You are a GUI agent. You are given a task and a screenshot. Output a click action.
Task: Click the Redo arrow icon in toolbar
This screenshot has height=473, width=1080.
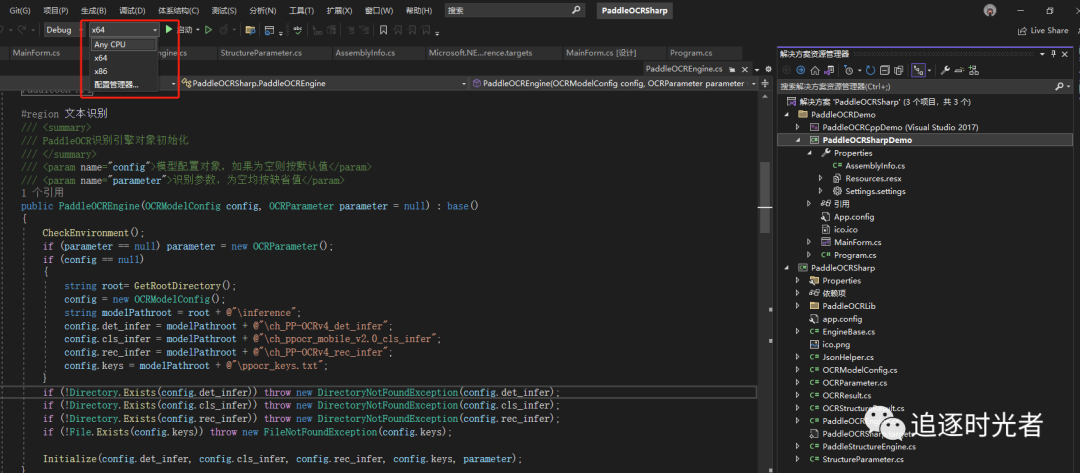[x=22, y=30]
